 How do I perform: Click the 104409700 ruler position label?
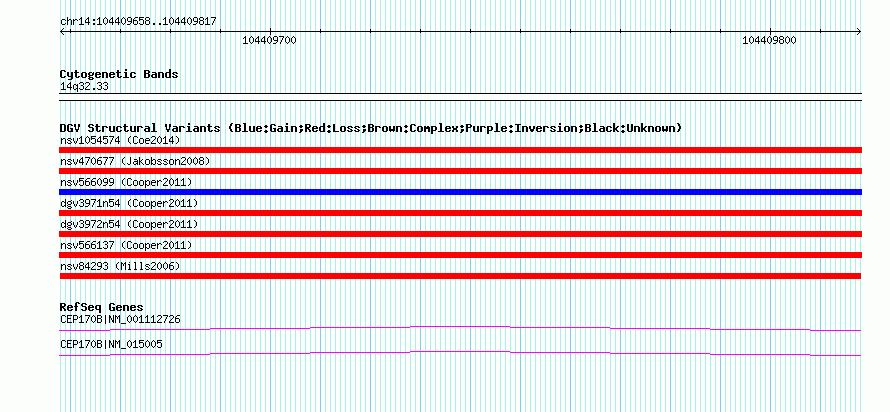pyautogui.click(x=269, y=40)
